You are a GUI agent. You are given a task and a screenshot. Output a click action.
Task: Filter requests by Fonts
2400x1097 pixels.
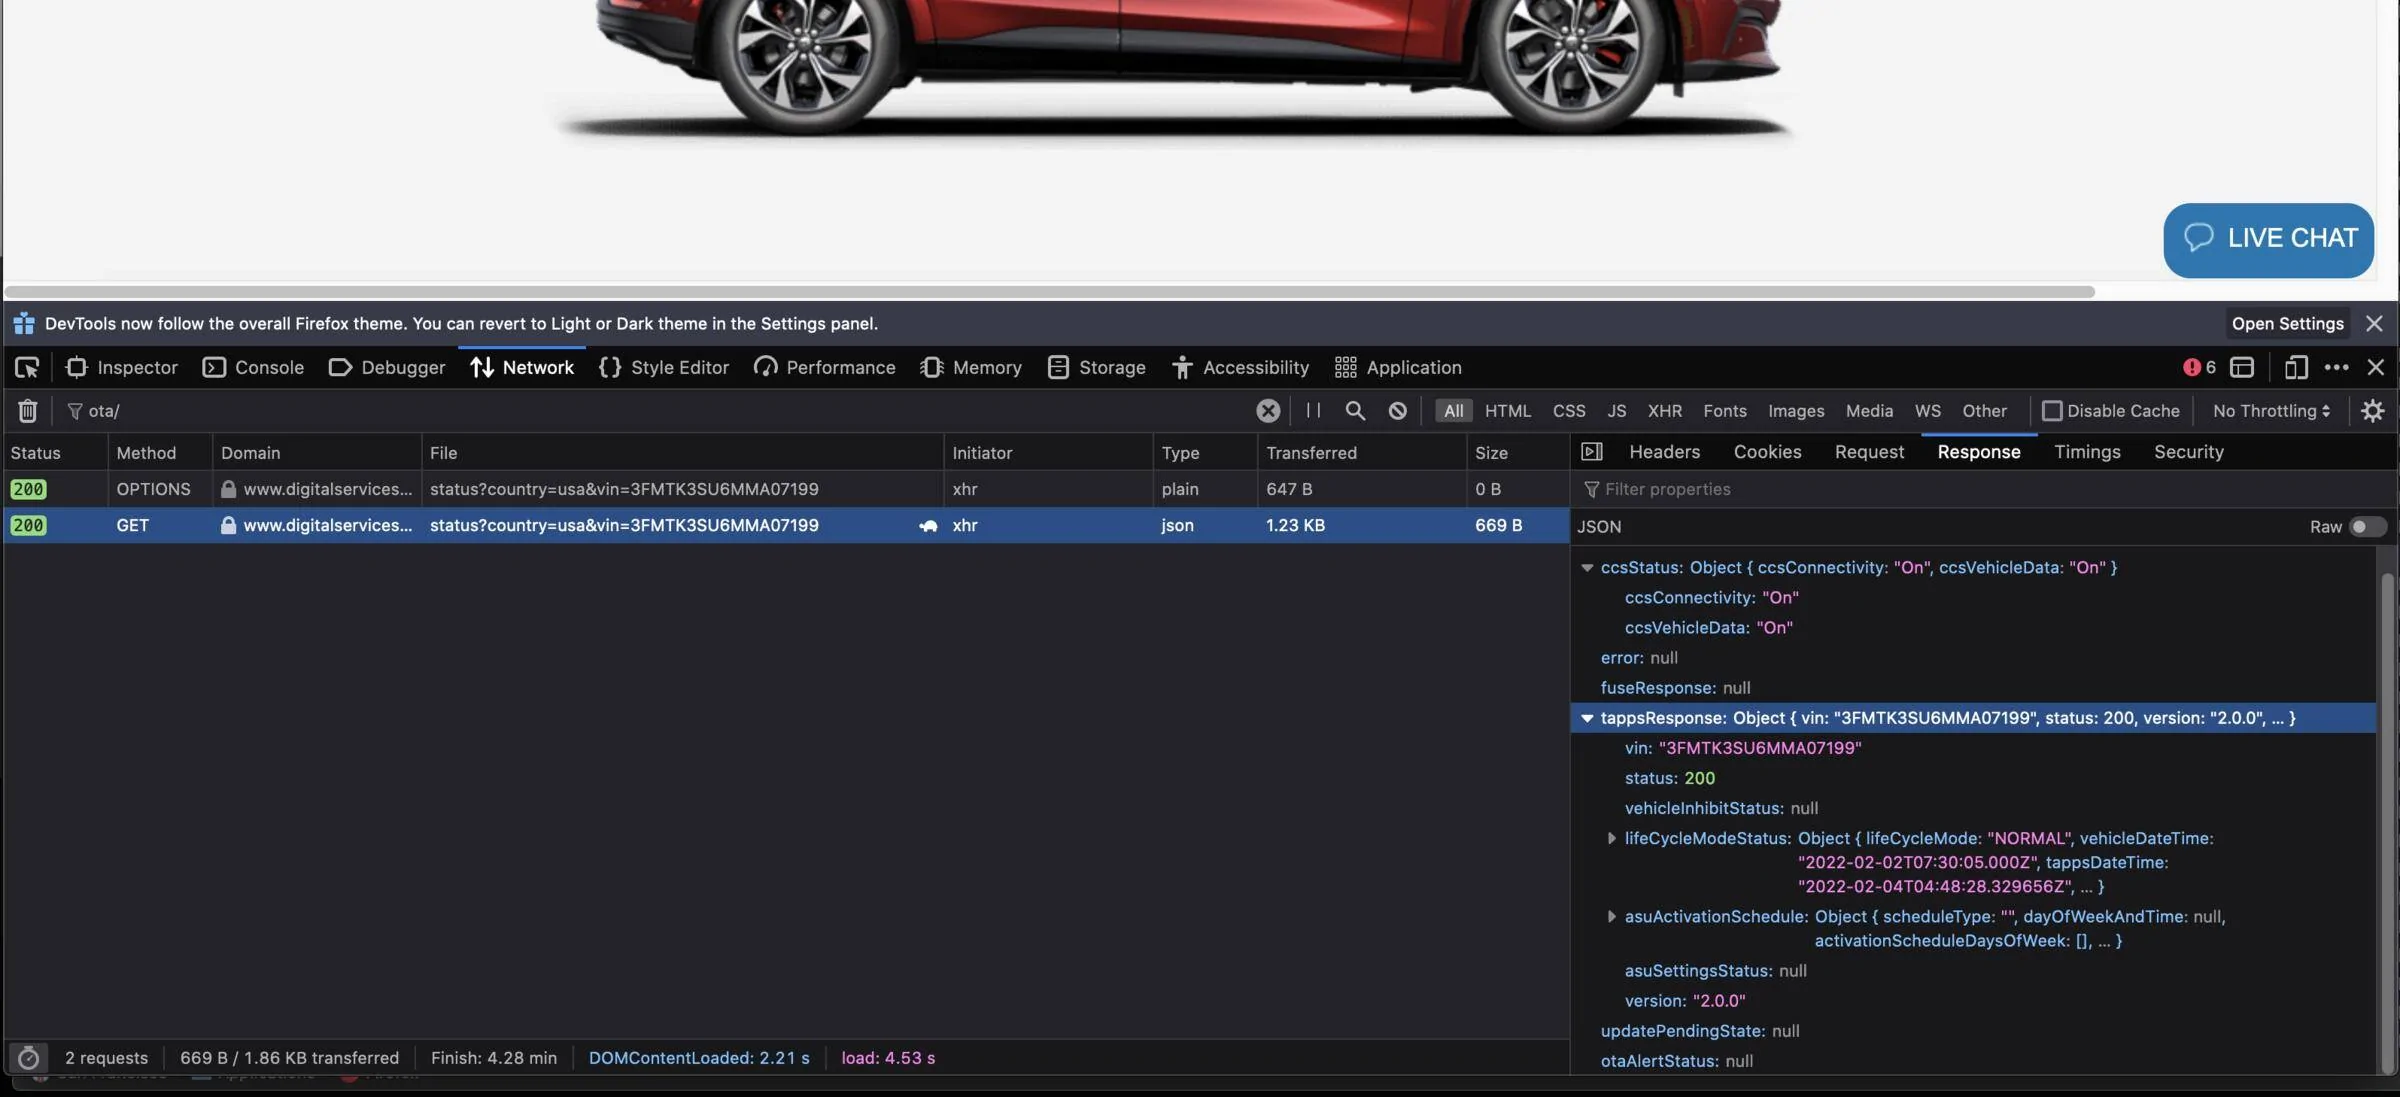coord(1725,411)
